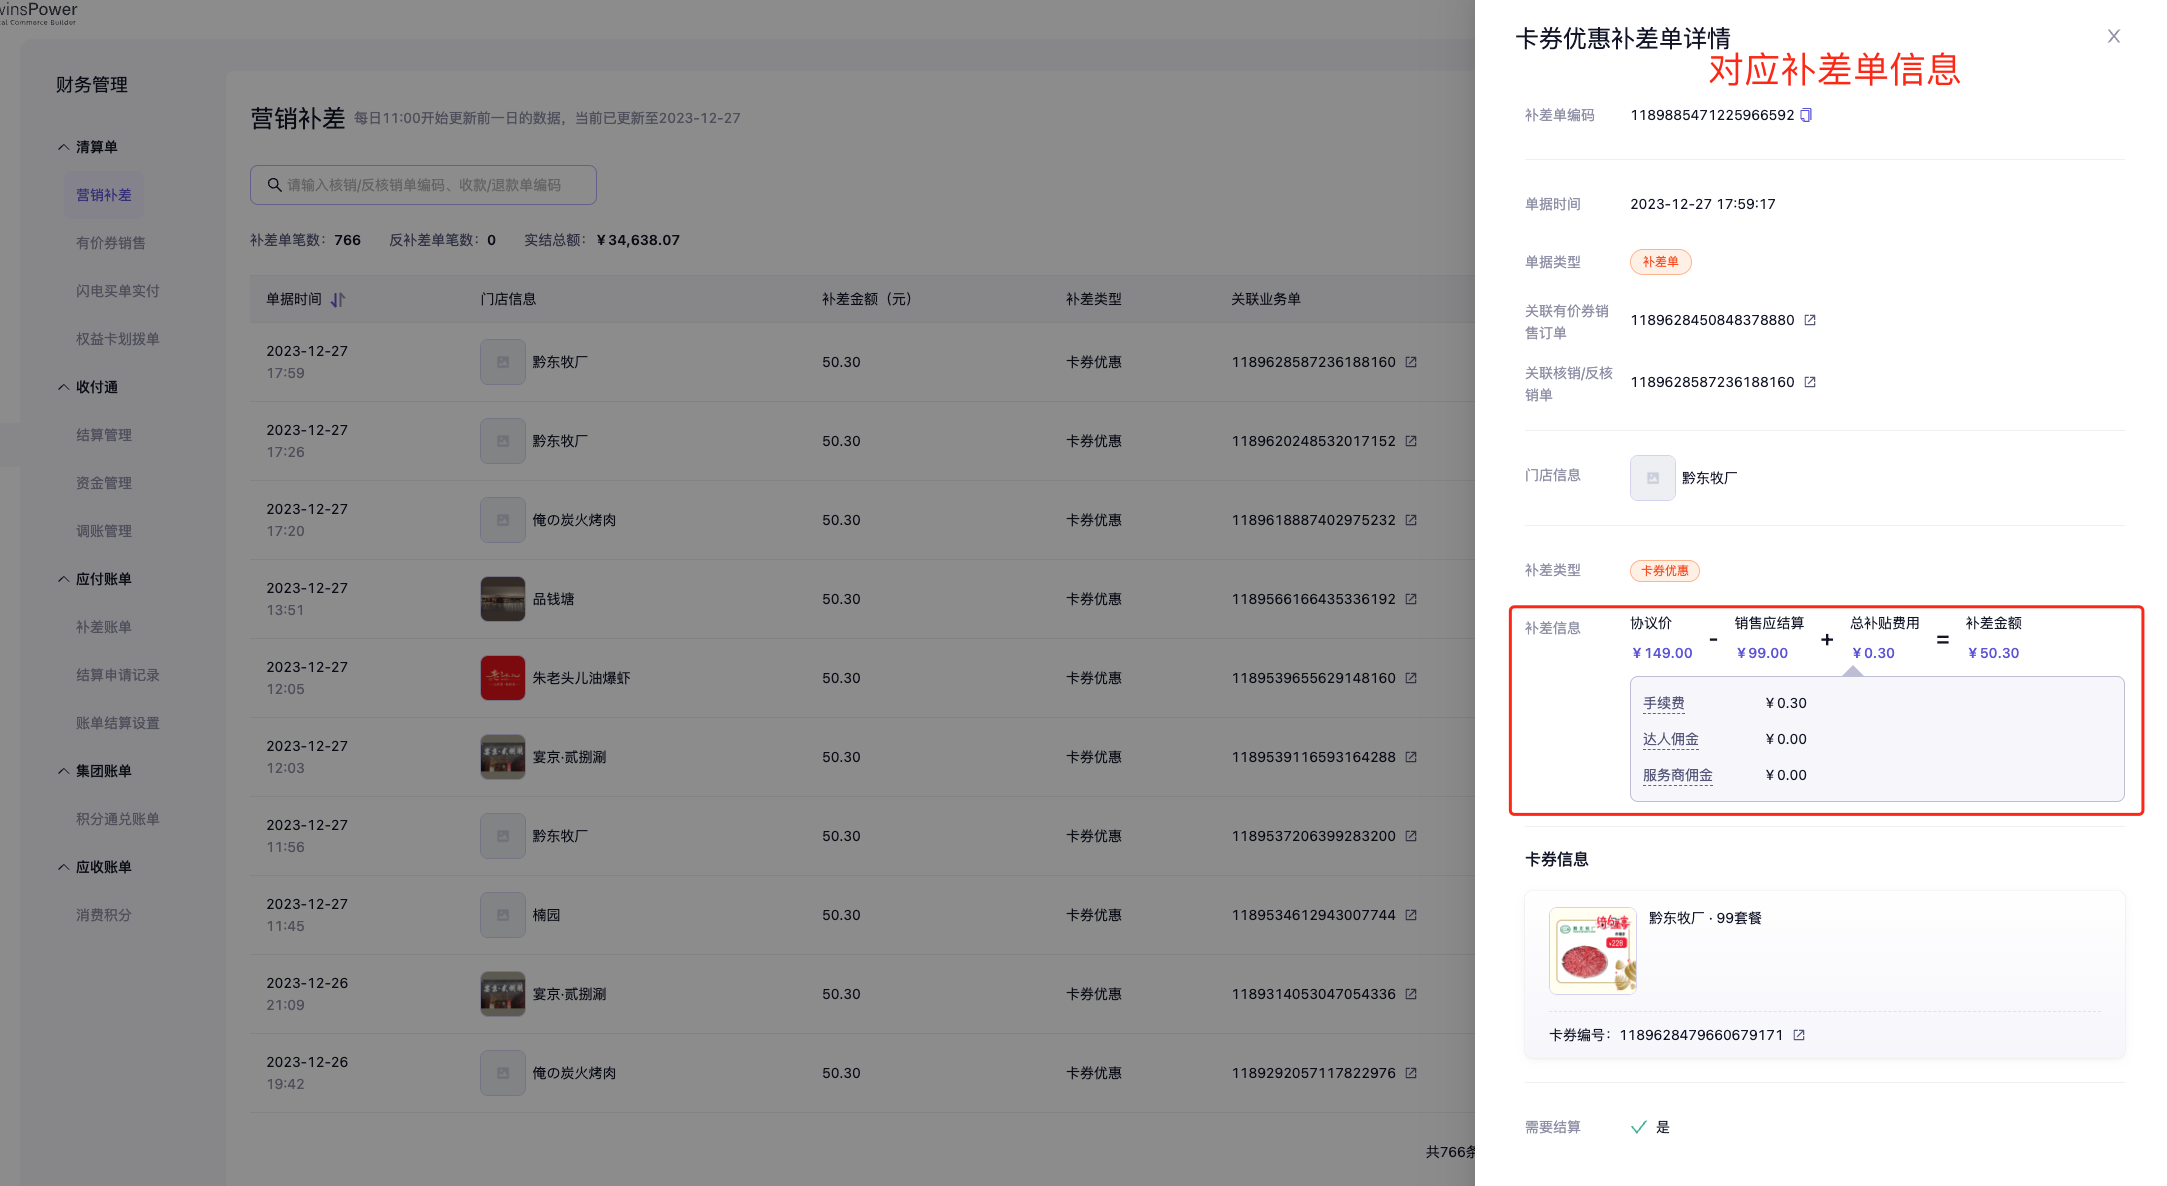2167x1186 pixels.
Task: Click the search magnifier icon
Action: 274,185
